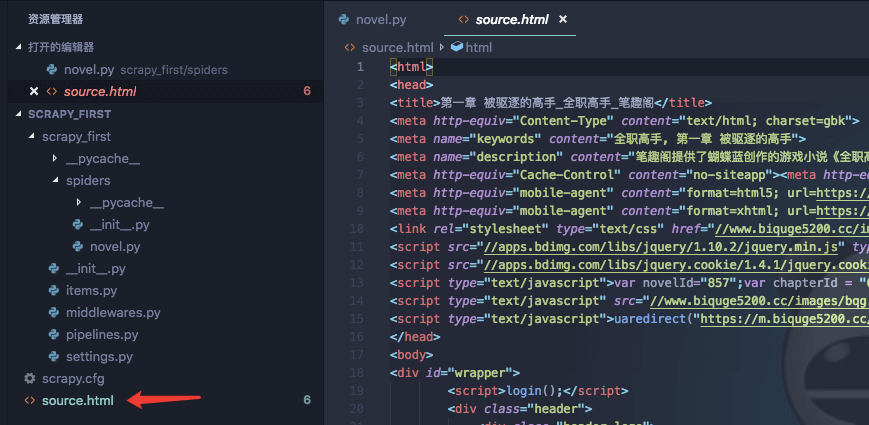Screen dimensions: 869x425
Task: Click the <body> tag on line 17
Action: tap(411, 354)
